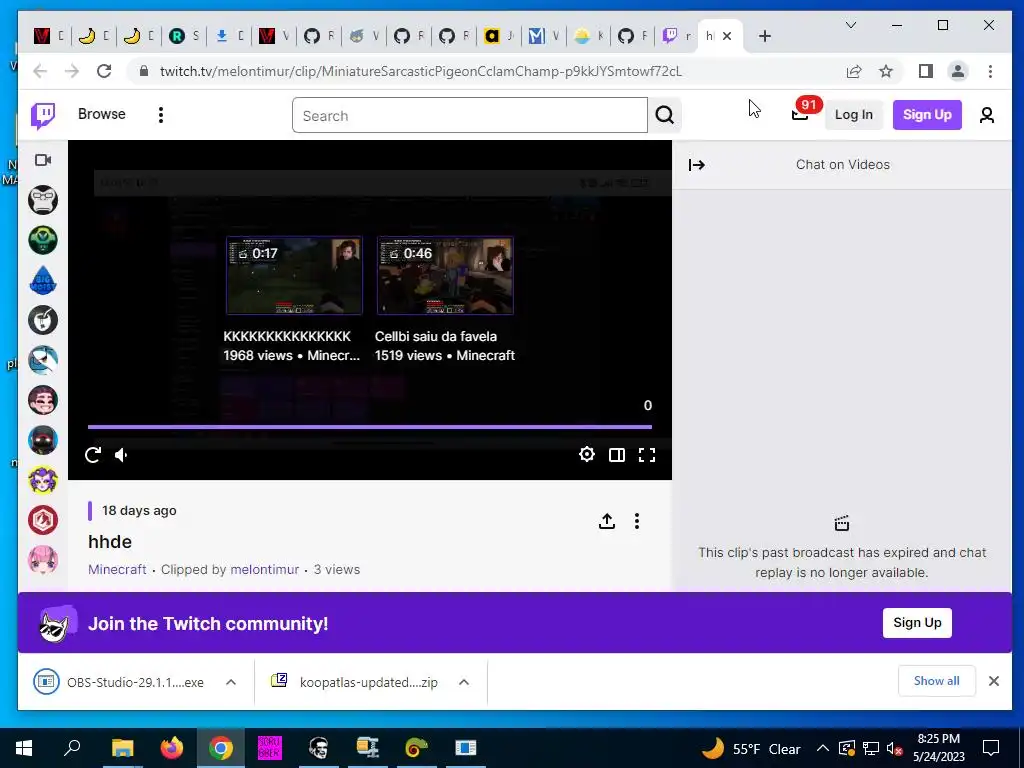Image resolution: width=1024 pixels, height=768 pixels.
Task: Open the green mascot channel avatar
Action: [43, 240]
